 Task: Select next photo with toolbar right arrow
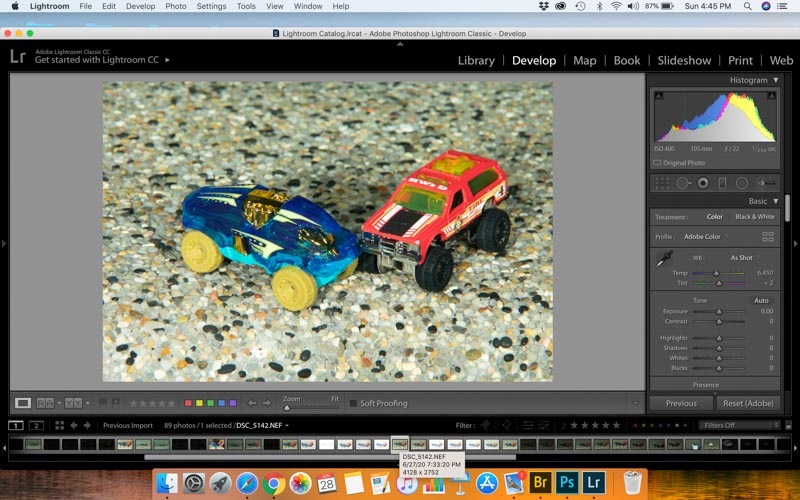(x=266, y=403)
